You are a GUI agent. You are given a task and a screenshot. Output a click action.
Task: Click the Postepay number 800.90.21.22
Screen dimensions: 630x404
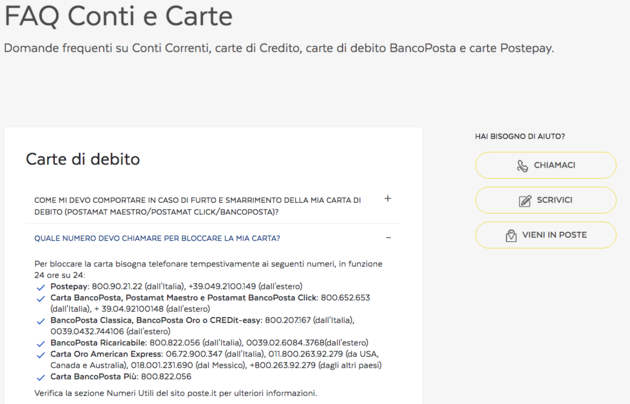[x=117, y=286]
